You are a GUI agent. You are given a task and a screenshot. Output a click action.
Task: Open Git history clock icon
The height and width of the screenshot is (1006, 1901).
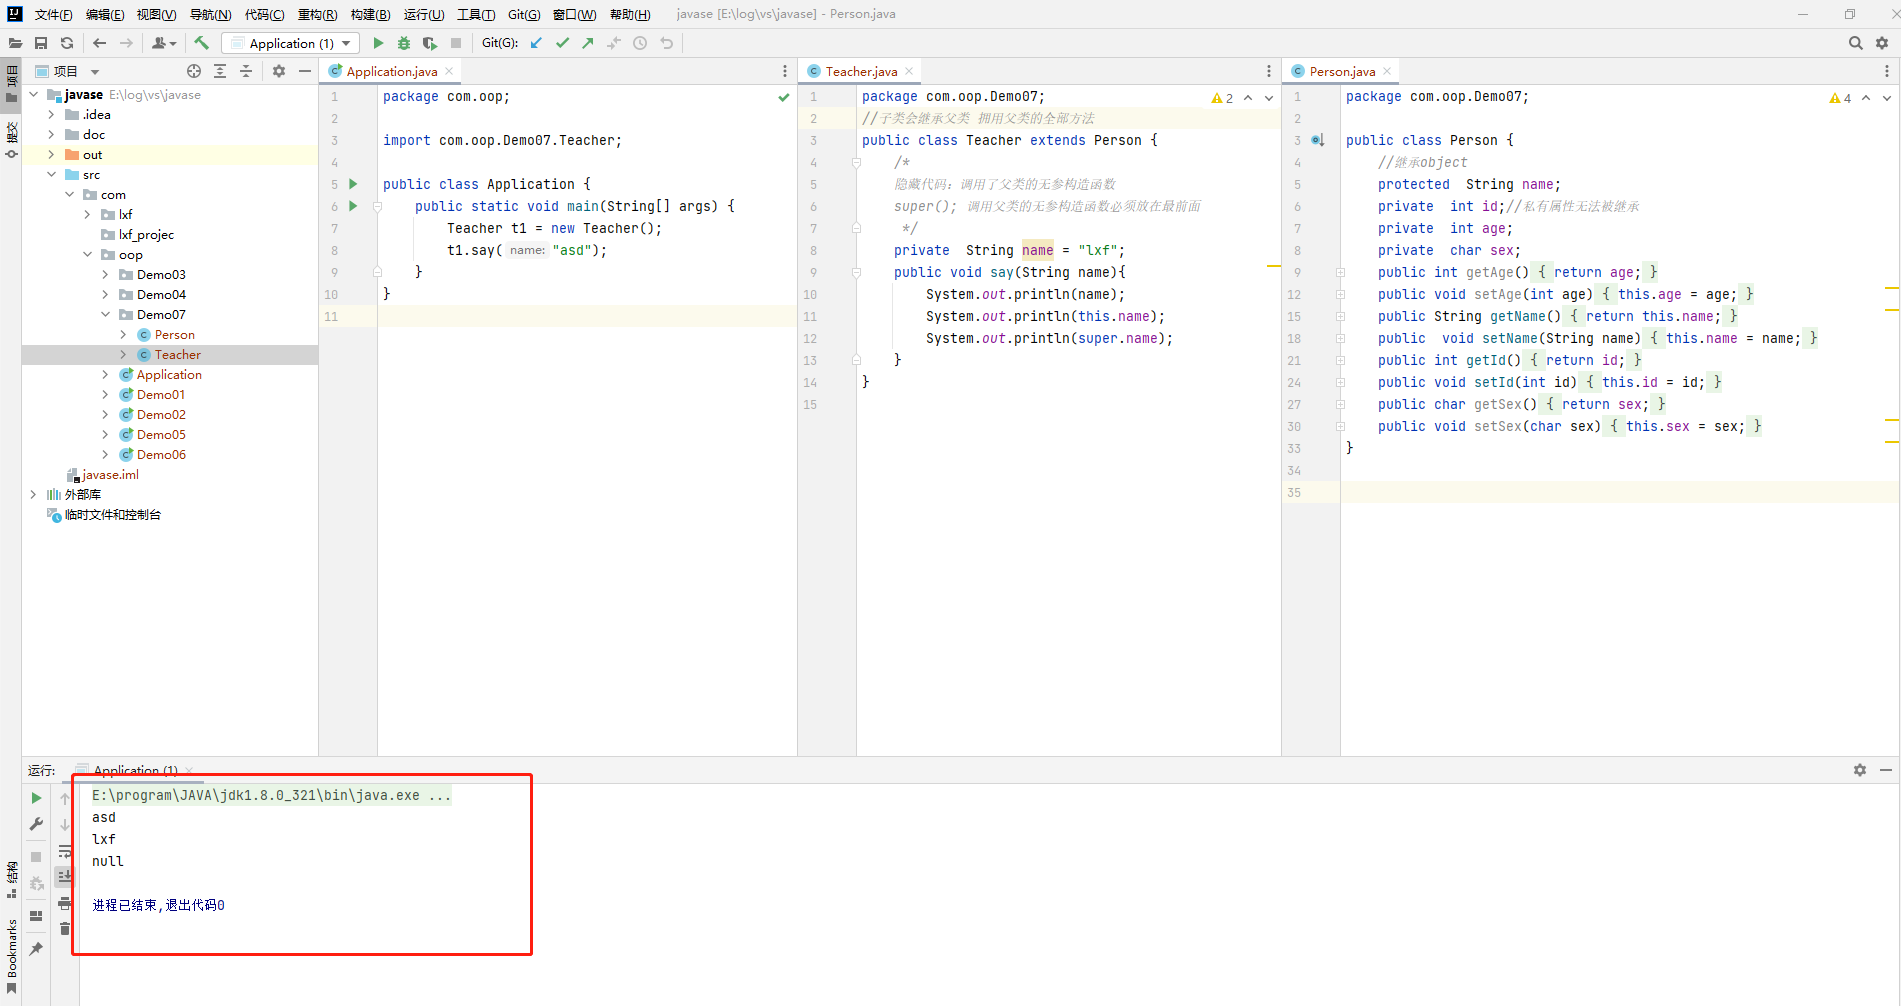(640, 43)
